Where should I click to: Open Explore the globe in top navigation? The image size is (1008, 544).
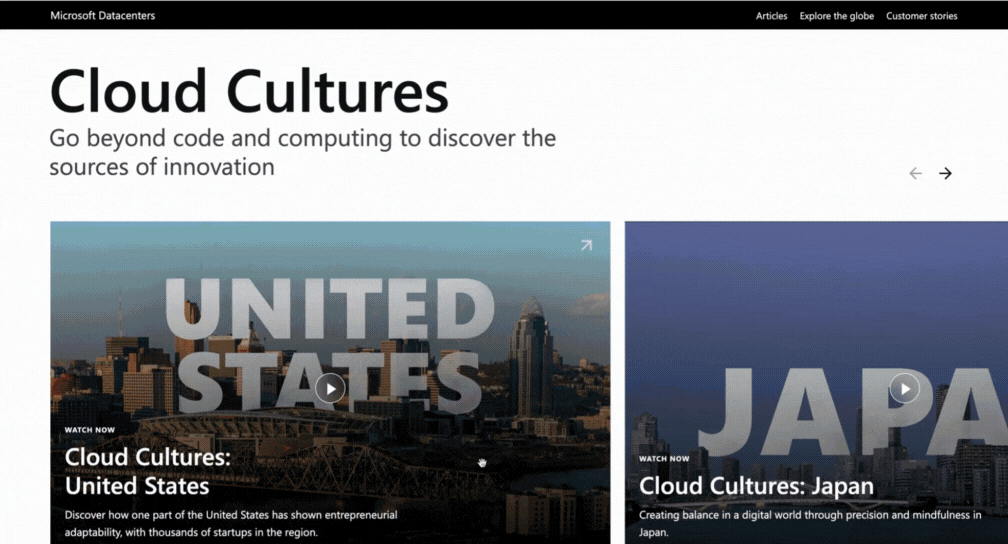click(836, 16)
